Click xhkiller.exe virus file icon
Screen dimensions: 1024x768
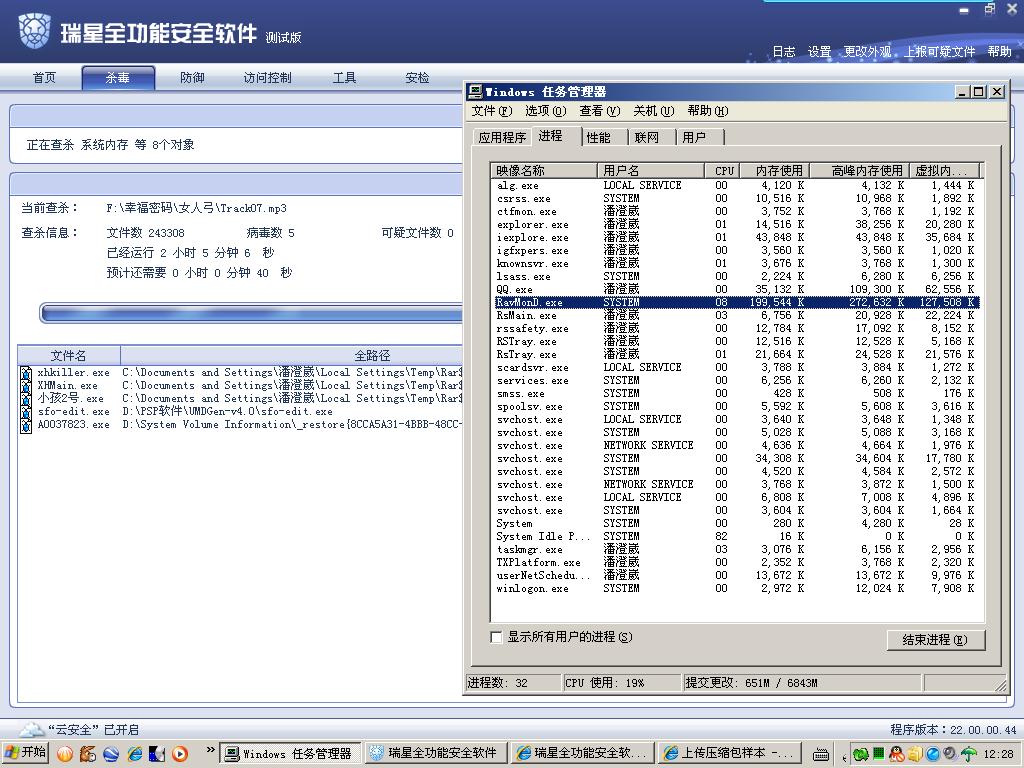point(26,373)
